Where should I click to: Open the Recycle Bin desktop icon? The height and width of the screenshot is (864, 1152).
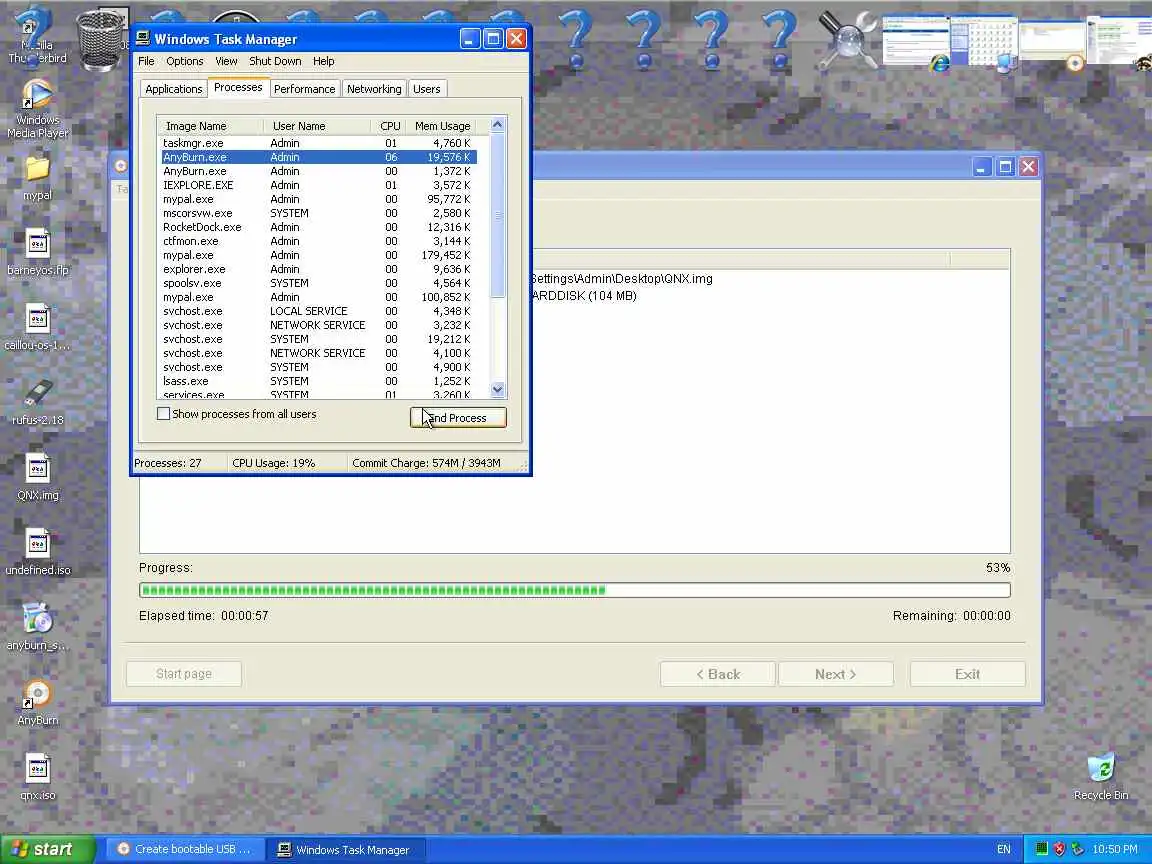(x=1101, y=777)
